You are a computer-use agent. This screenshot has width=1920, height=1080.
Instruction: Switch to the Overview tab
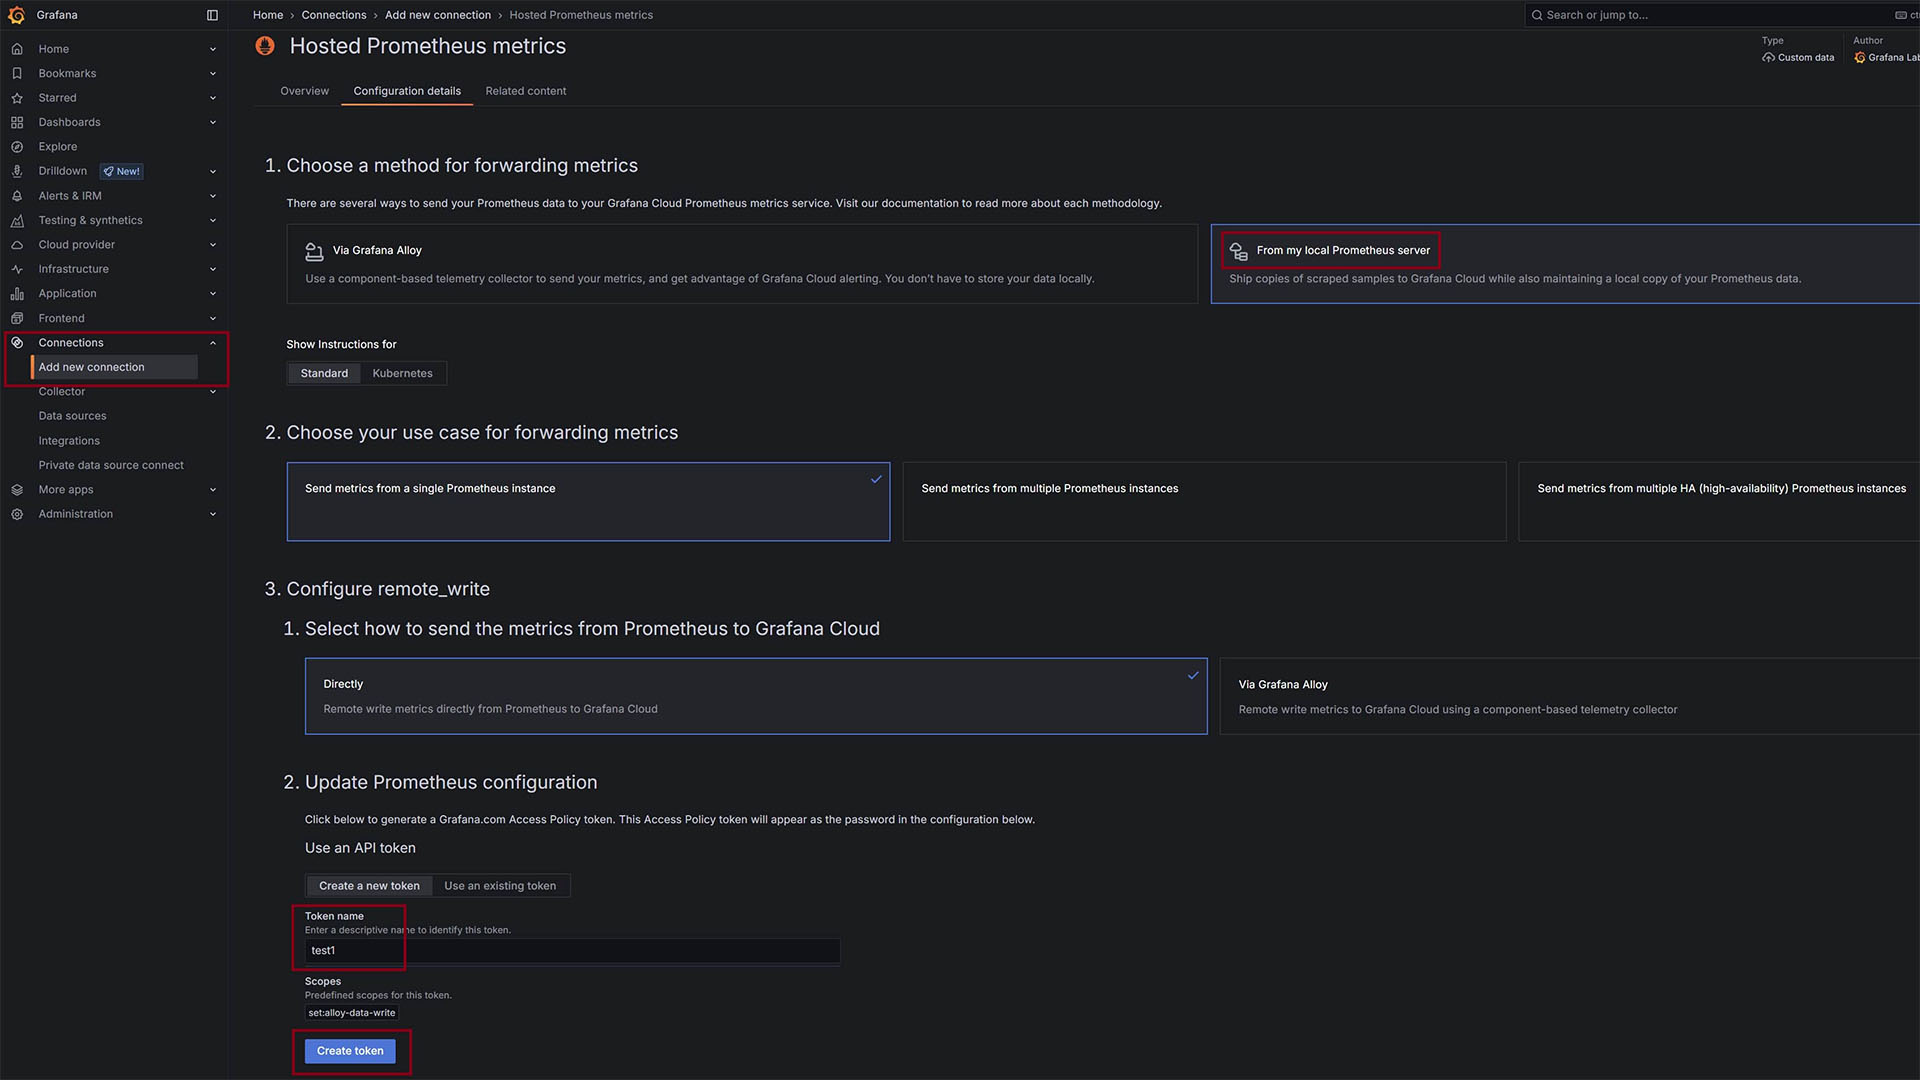(304, 90)
